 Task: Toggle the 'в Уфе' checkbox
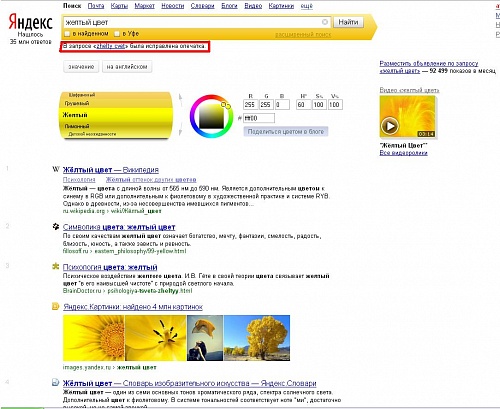tap(117, 34)
